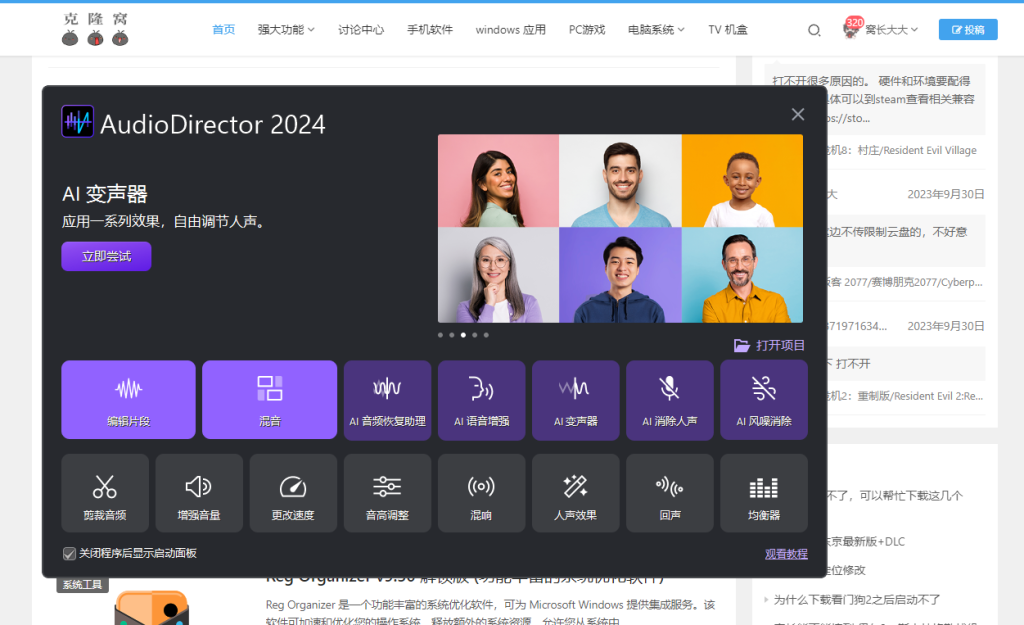The image size is (1024, 625).
Task: Open TV 机盒 navigation item
Action: [x=728, y=29]
